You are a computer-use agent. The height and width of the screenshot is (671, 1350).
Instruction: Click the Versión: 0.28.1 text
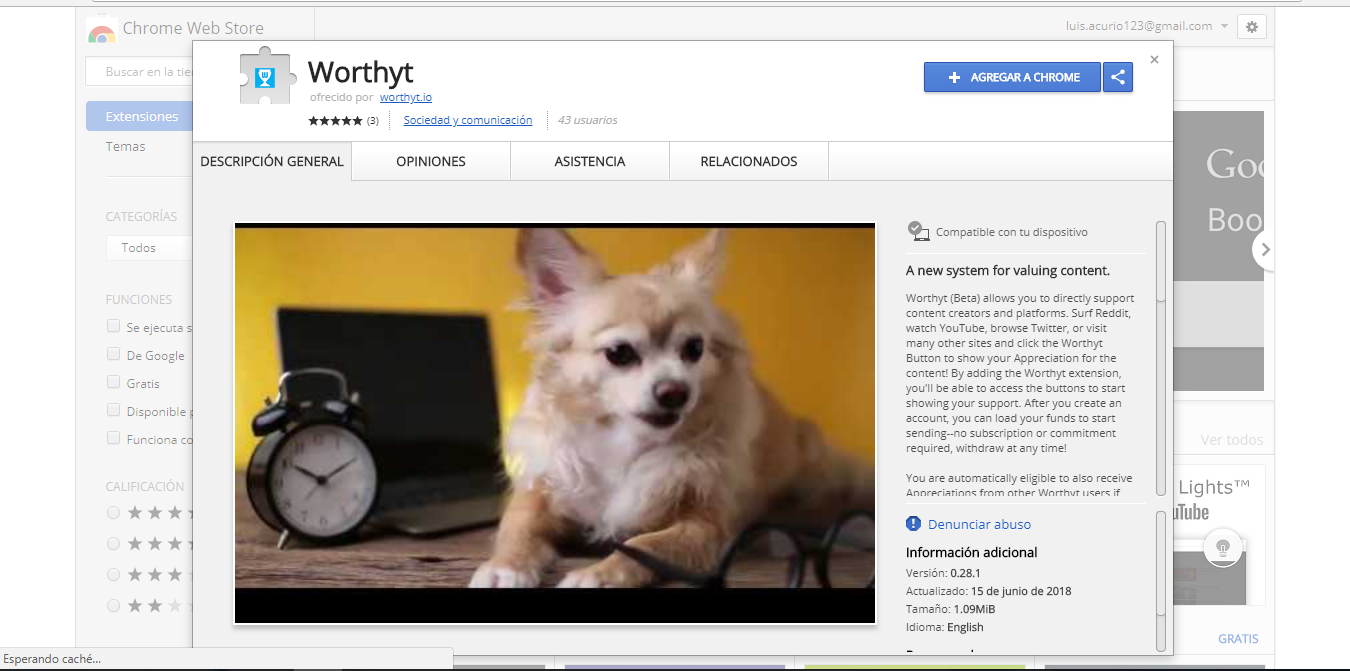point(944,573)
